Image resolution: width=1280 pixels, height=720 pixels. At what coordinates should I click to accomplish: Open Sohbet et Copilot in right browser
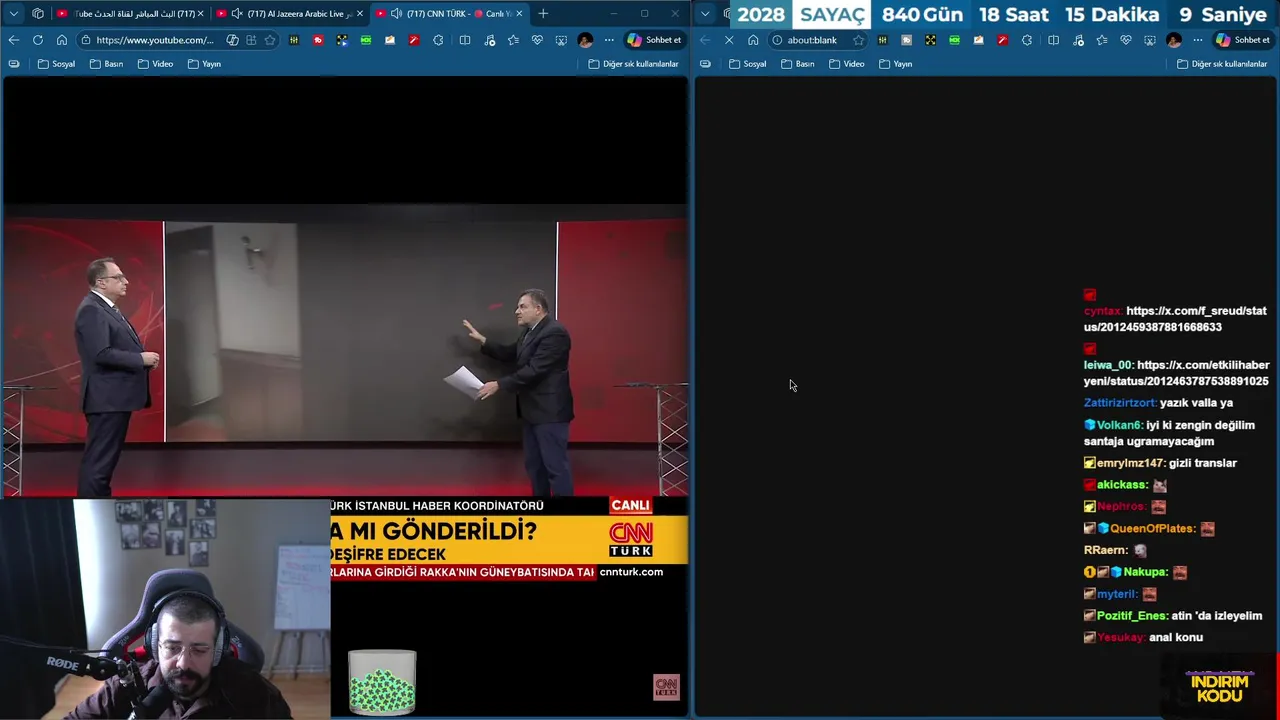[x=1243, y=40]
